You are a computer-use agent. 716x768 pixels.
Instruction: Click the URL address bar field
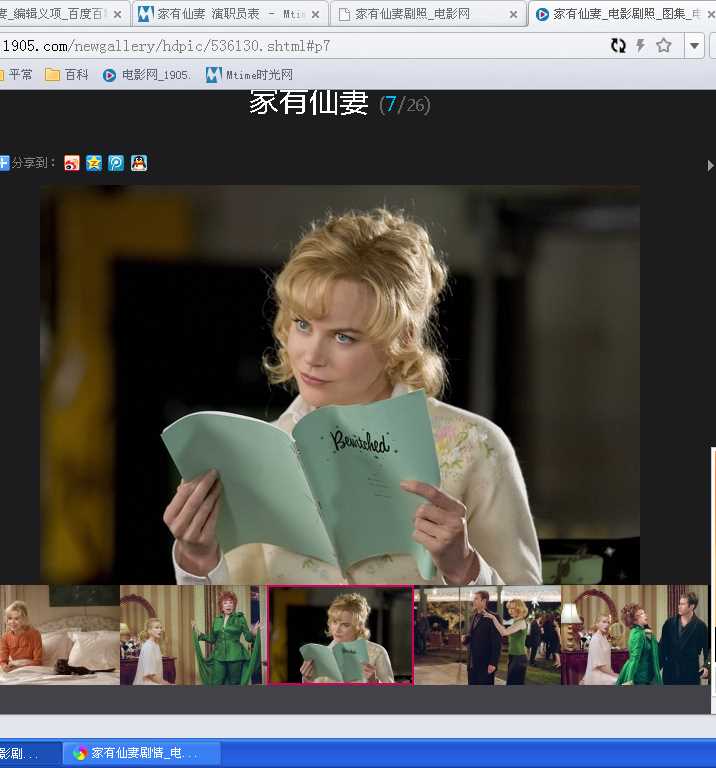[300, 46]
